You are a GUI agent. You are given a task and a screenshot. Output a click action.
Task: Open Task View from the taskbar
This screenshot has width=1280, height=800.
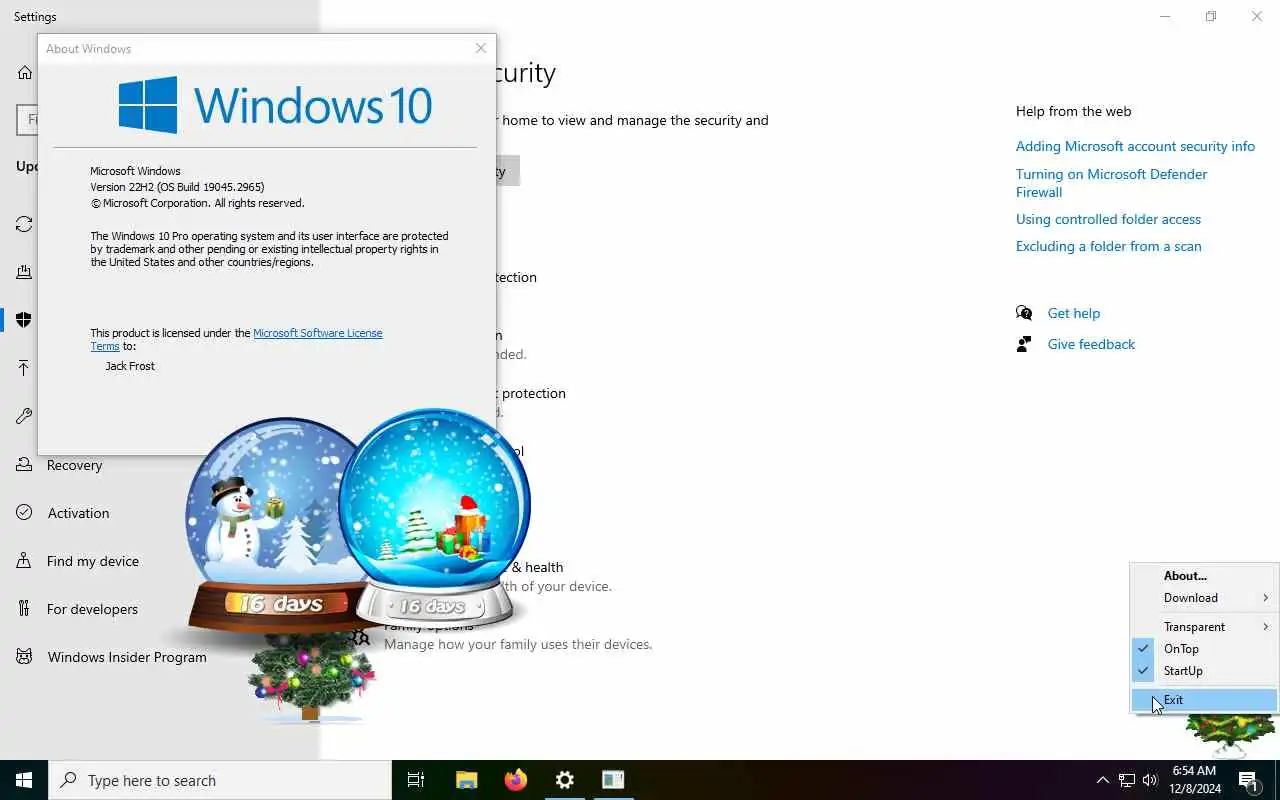(416, 780)
